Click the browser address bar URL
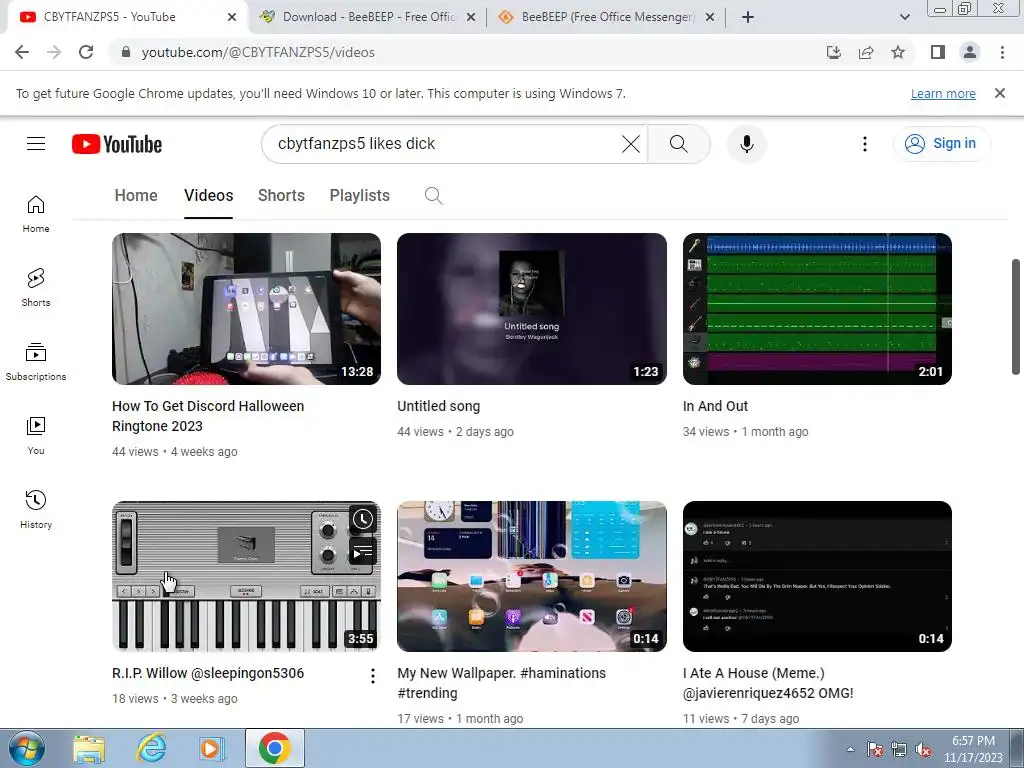 point(258,52)
